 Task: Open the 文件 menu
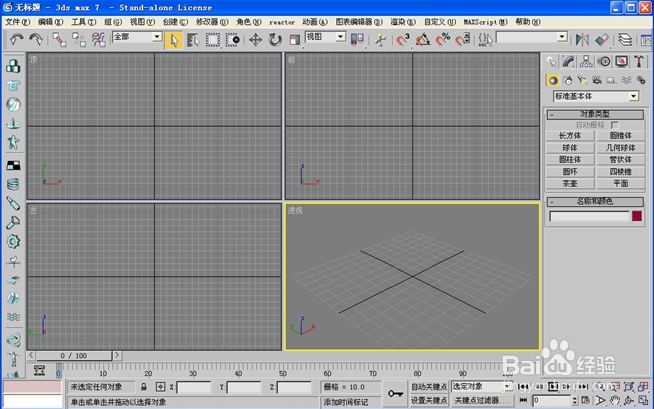tap(17, 22)
